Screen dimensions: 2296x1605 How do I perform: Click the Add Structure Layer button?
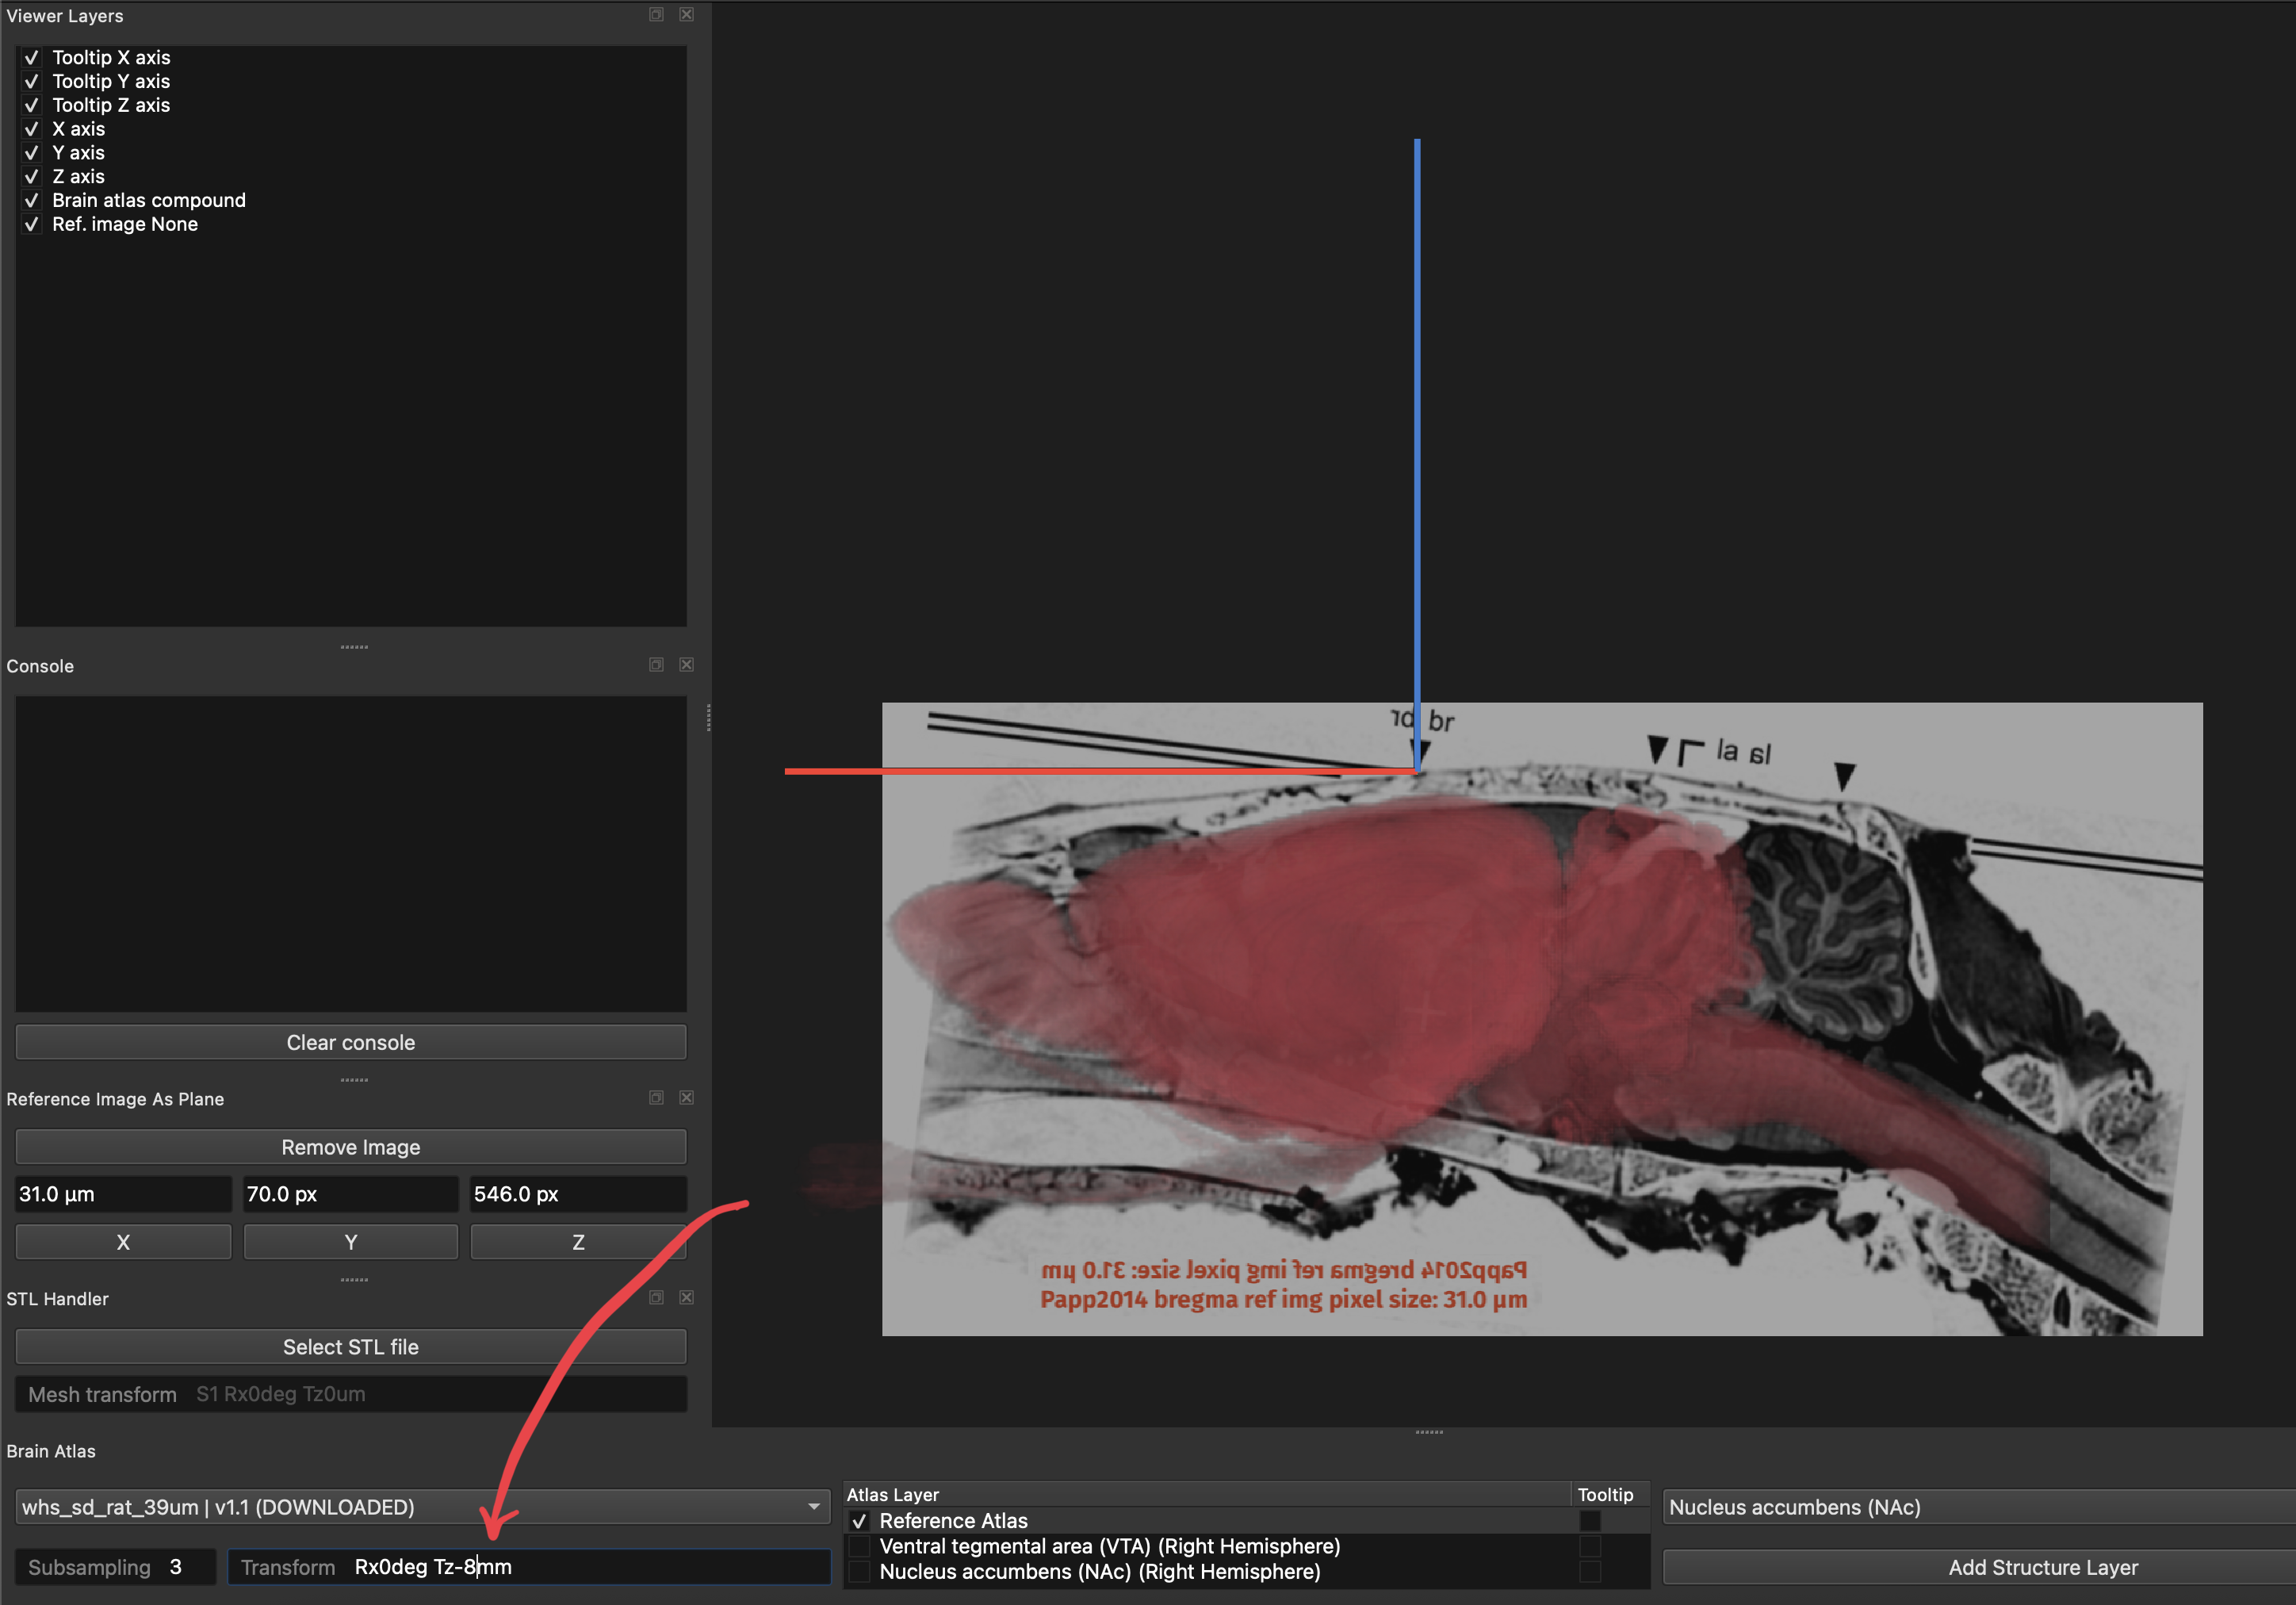[x=1979, y=1567]
